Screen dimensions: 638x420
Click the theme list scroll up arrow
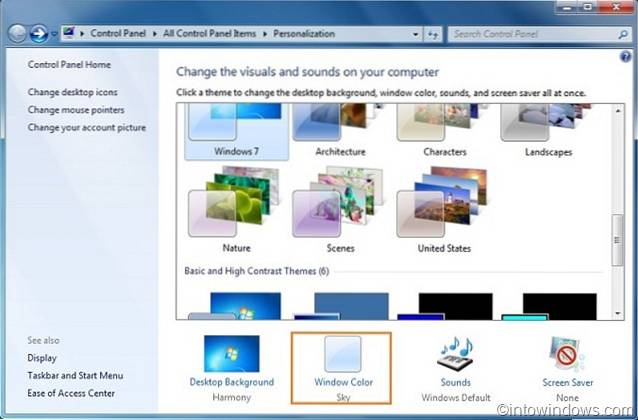click(x=618, y=110)
